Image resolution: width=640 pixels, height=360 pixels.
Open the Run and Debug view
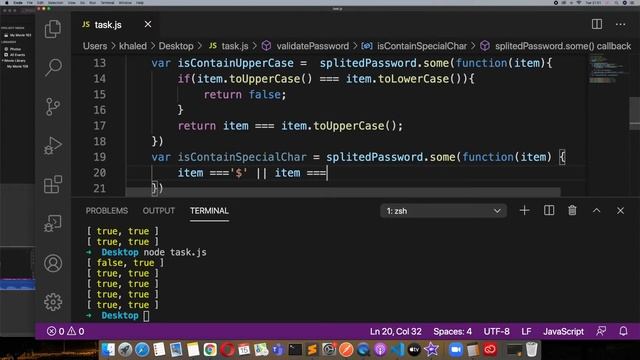click(53, 146)
